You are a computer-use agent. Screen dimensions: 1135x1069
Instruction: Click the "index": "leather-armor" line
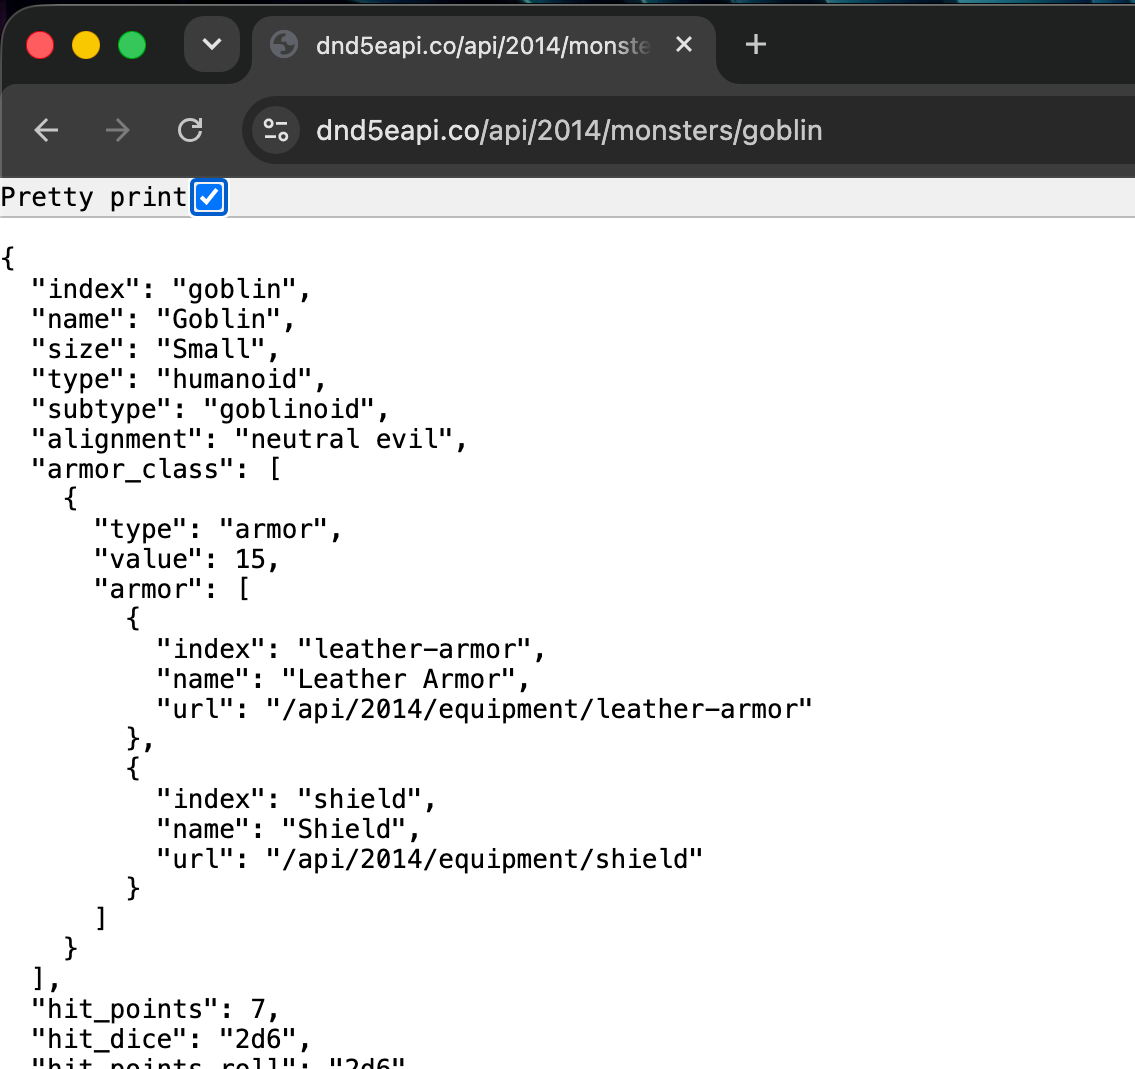click(x=351, y=650)
